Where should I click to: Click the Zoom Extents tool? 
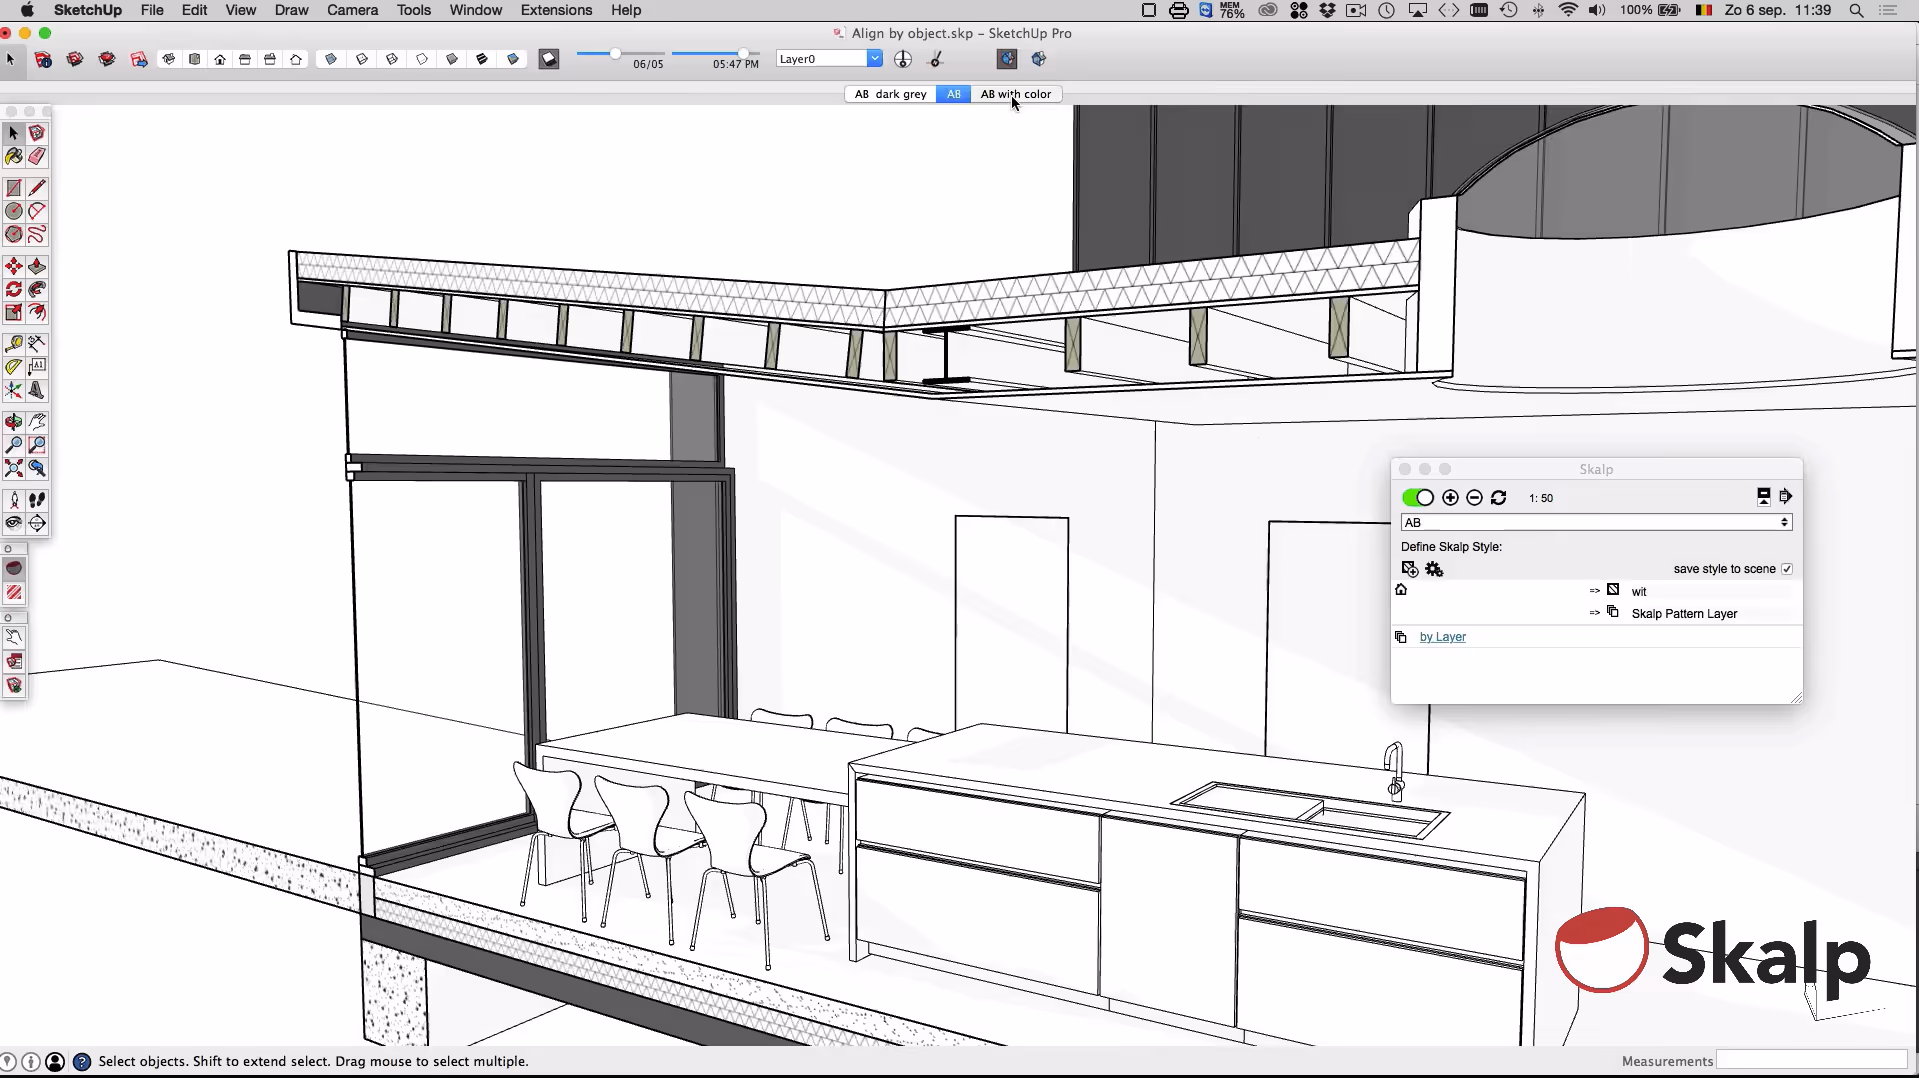[13, 468]
